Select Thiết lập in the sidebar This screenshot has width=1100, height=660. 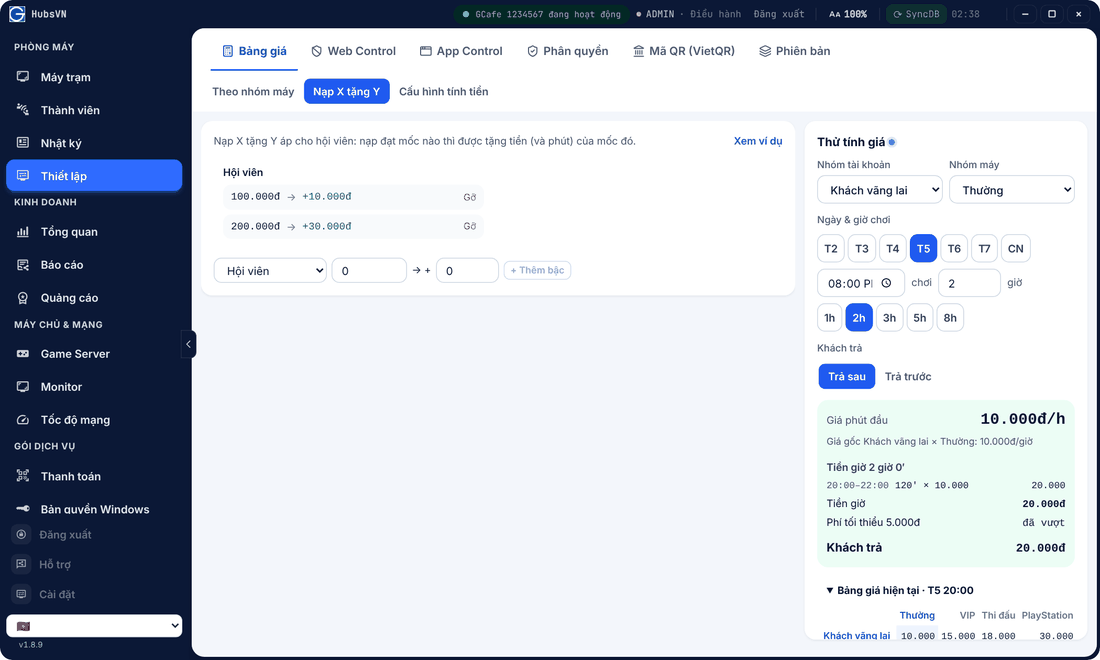pos(94,175)
